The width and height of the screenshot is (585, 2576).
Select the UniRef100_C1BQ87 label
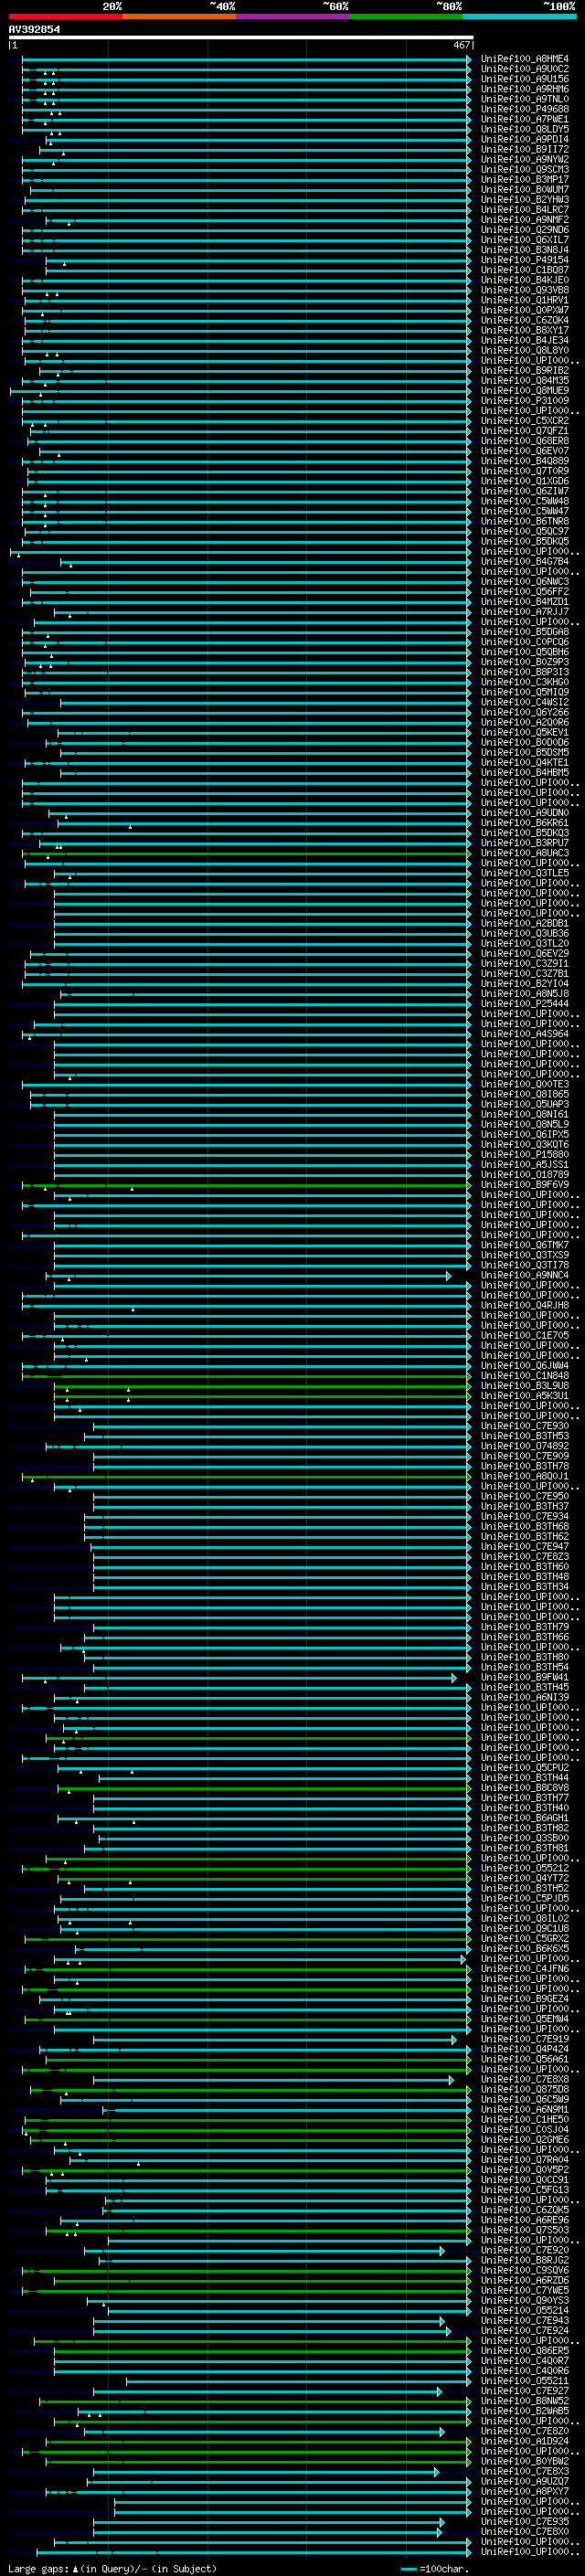click(x=525, y=270)
